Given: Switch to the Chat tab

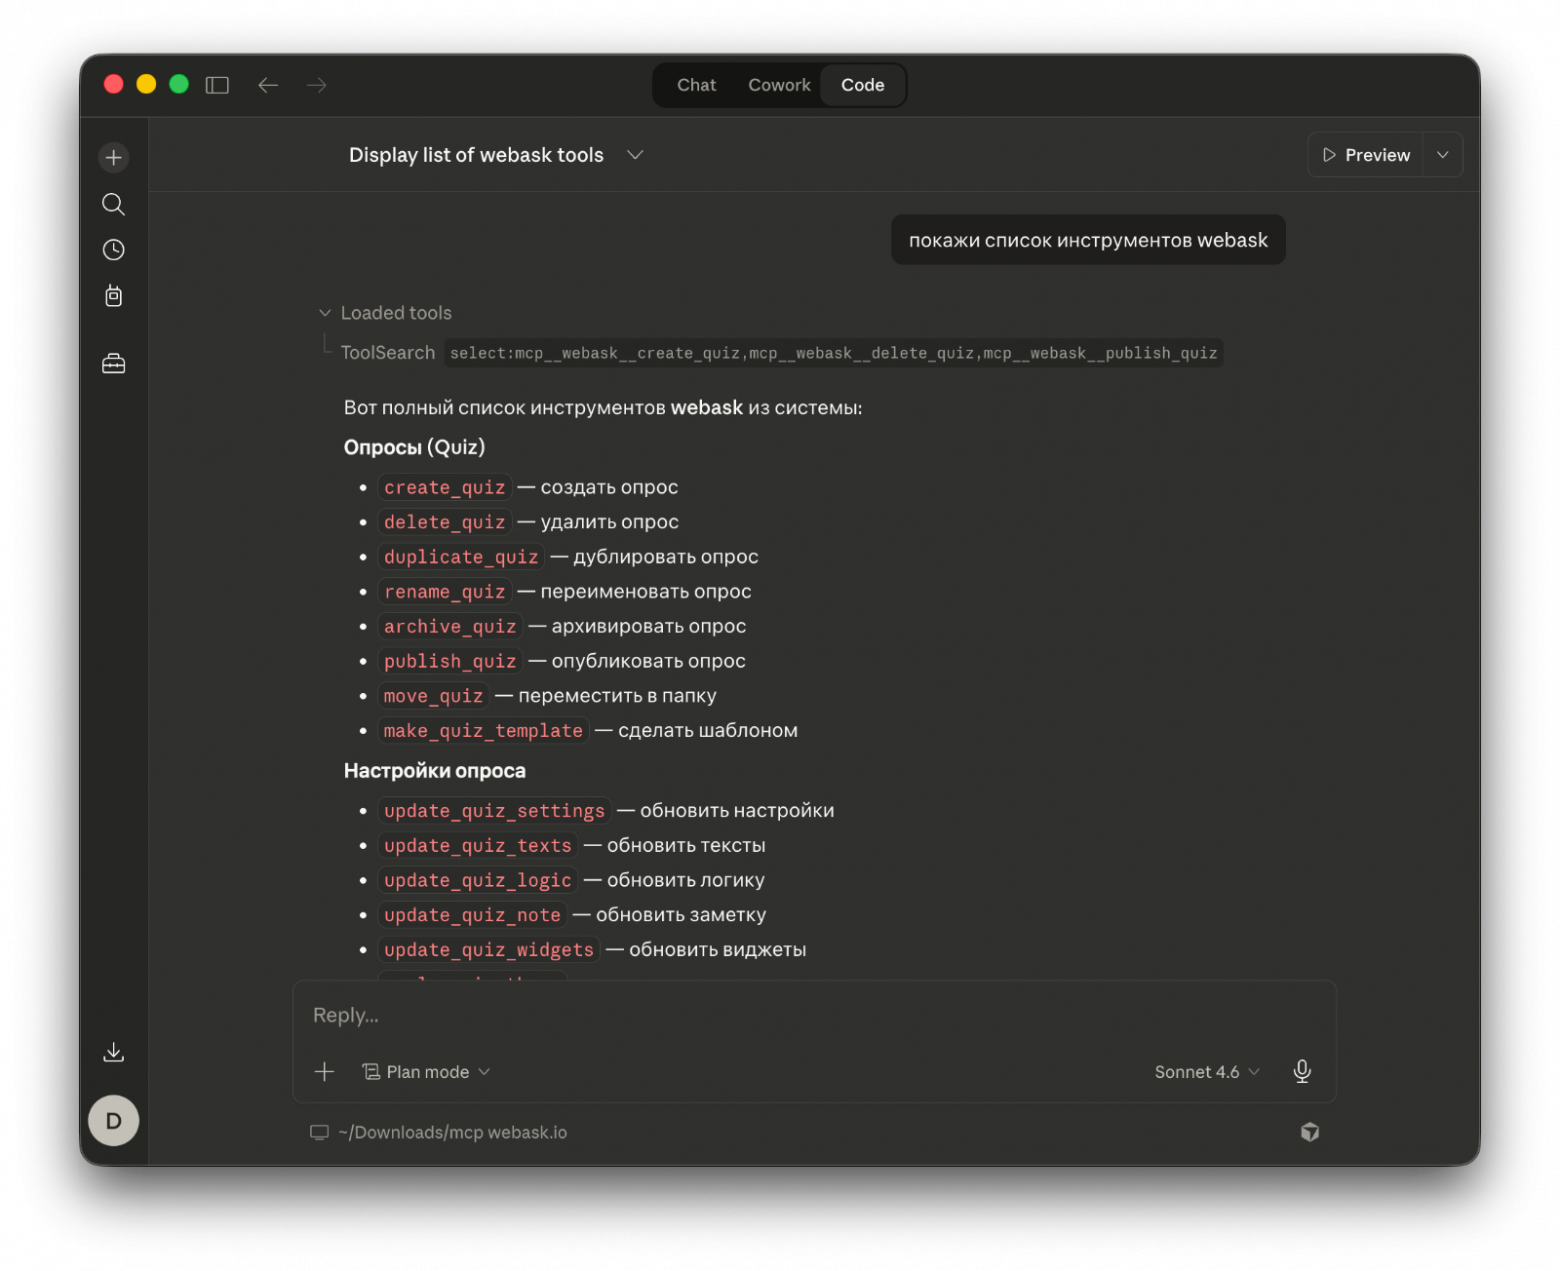Looking at the screenshot, I should tap(695, 85).
